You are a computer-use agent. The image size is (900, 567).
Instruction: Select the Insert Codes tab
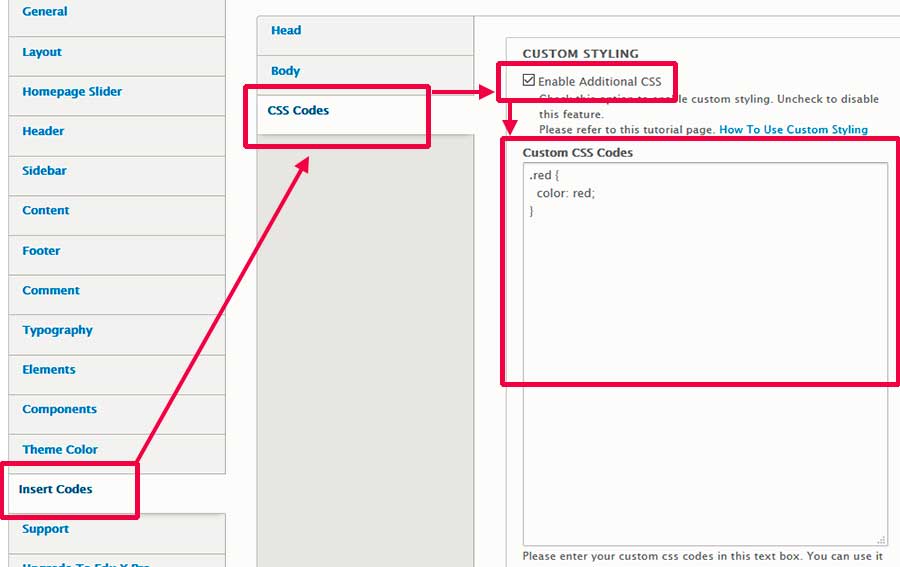click(56, 490)
